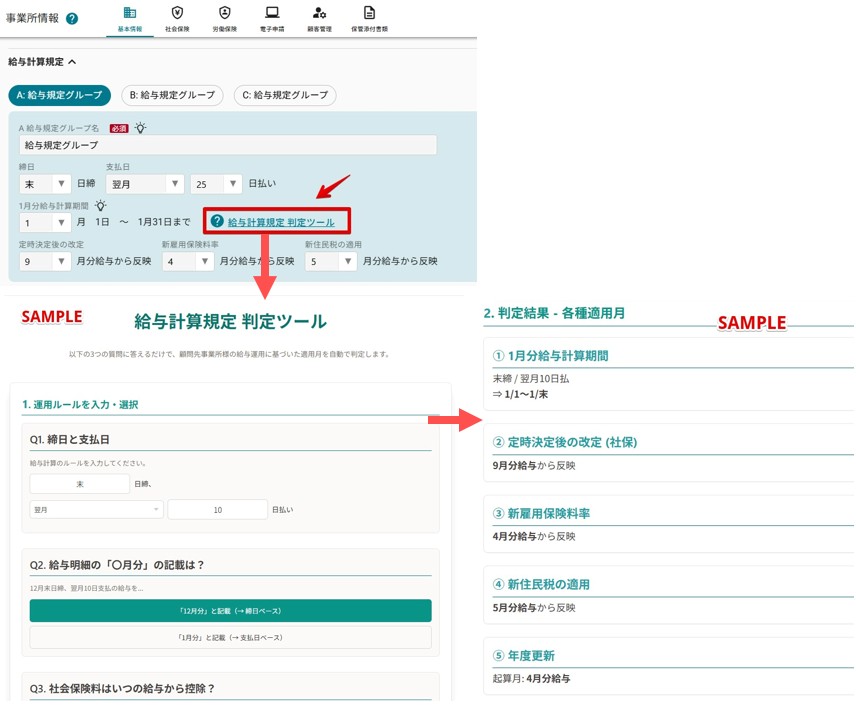Open 新住民税の適用 month dropdown showing 5
Viewport: 856px width, 706px height.
pos(331,261)
